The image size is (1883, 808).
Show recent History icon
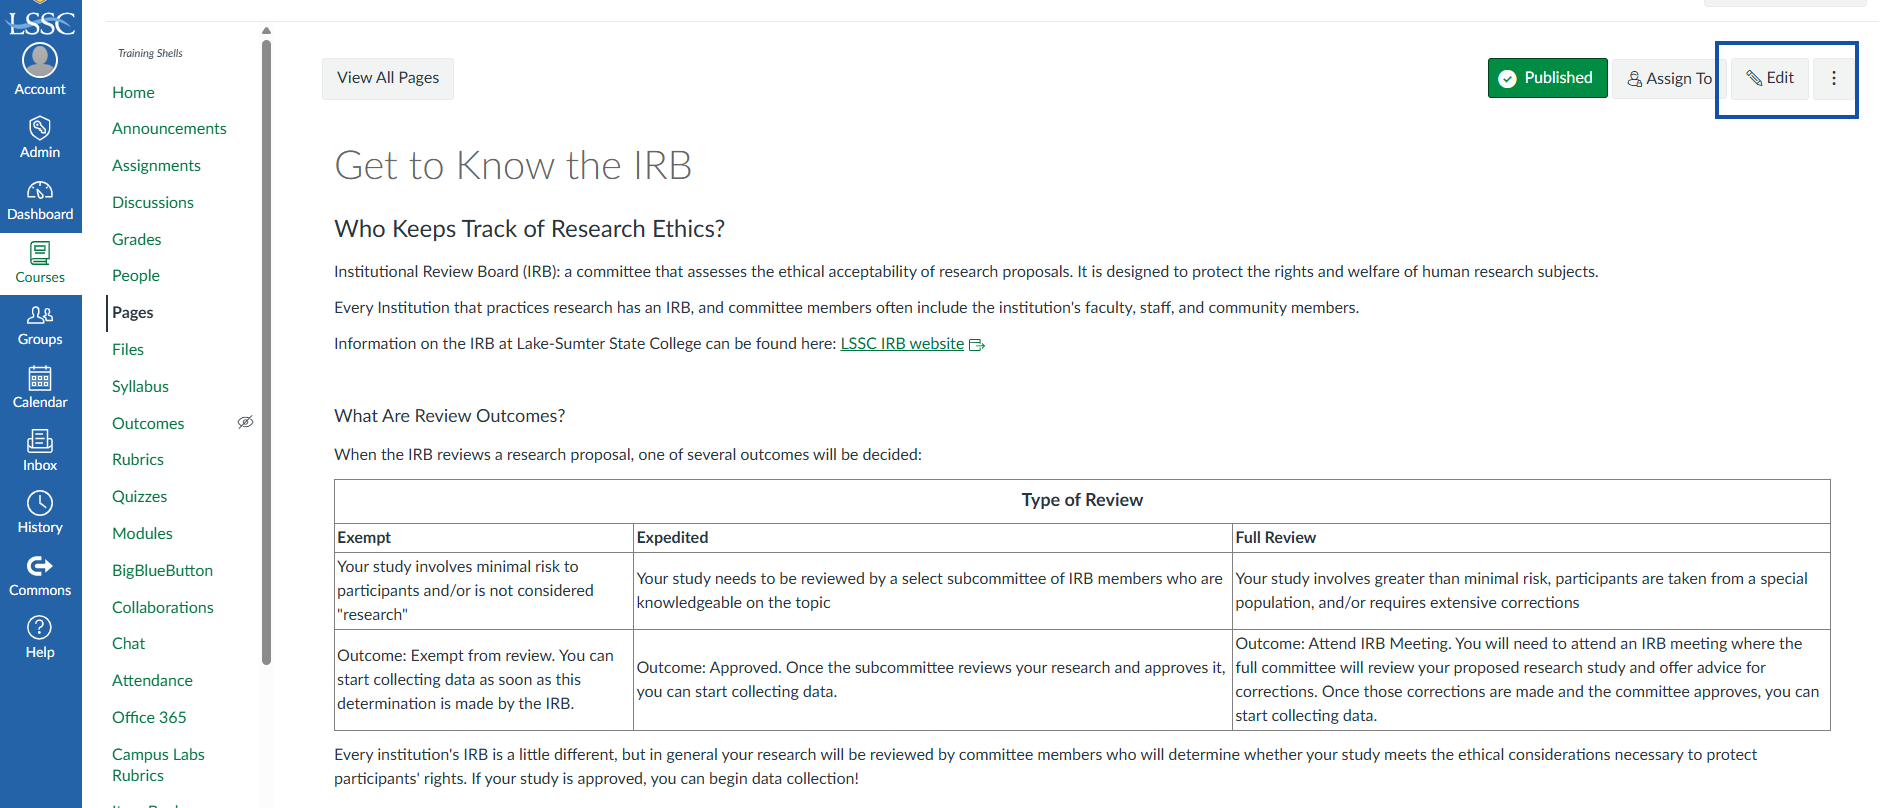pos(40,503)
